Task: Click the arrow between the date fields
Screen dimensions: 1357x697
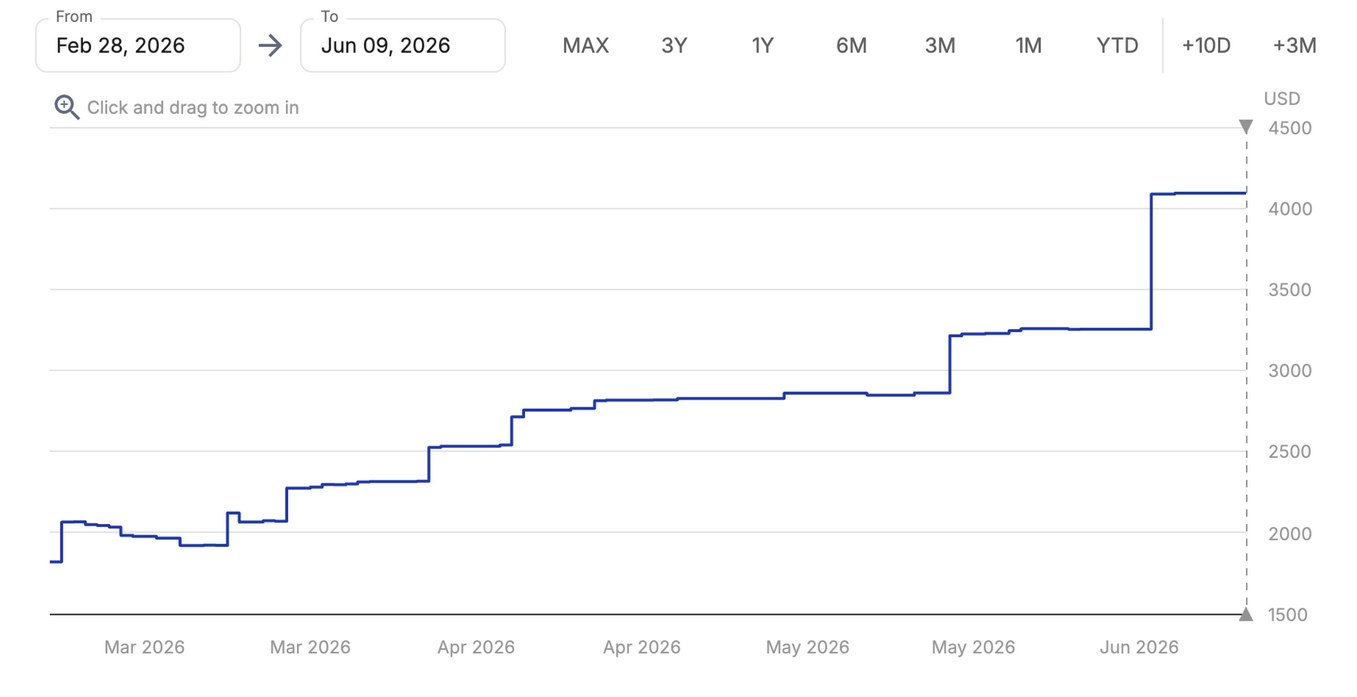Action: [x=270, y=45]
